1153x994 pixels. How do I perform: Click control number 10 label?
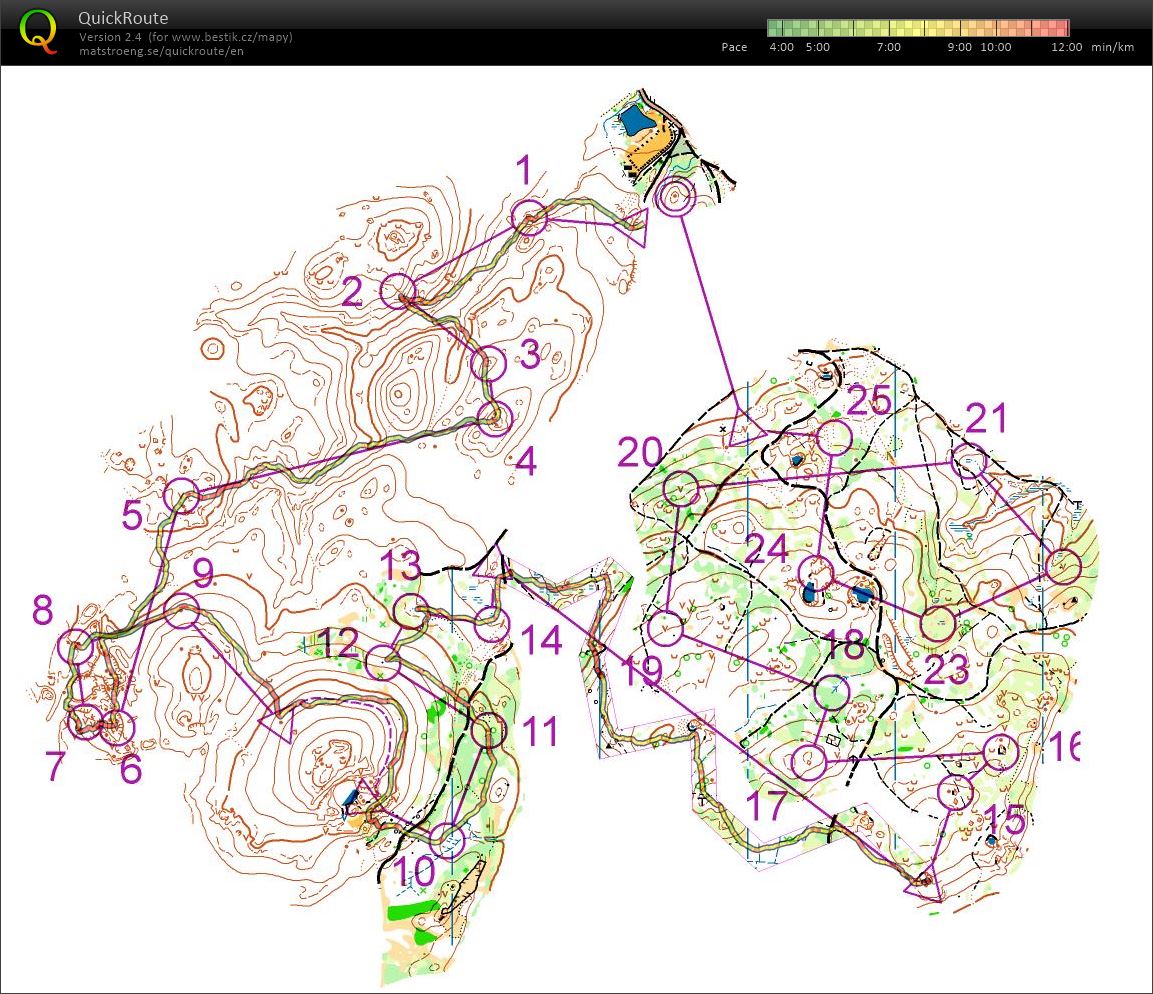414,873
